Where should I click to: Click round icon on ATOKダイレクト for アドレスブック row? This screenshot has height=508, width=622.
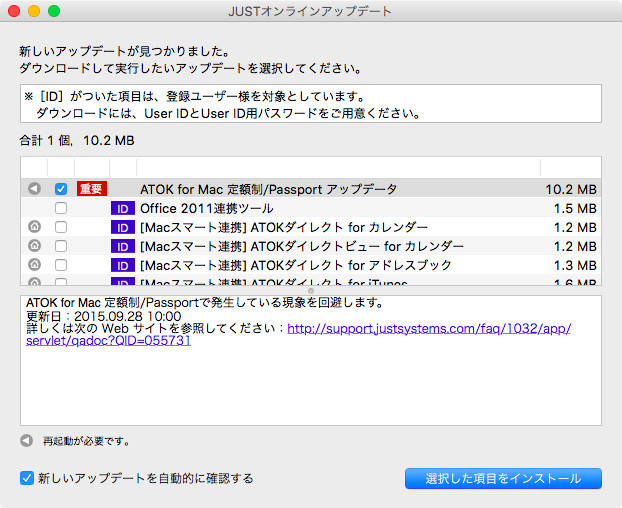point(35,264)
